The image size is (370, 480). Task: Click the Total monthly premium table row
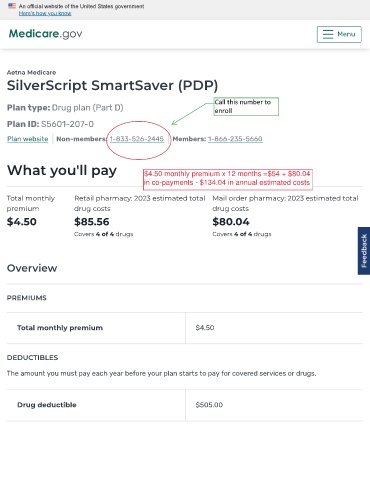[185, 328]
